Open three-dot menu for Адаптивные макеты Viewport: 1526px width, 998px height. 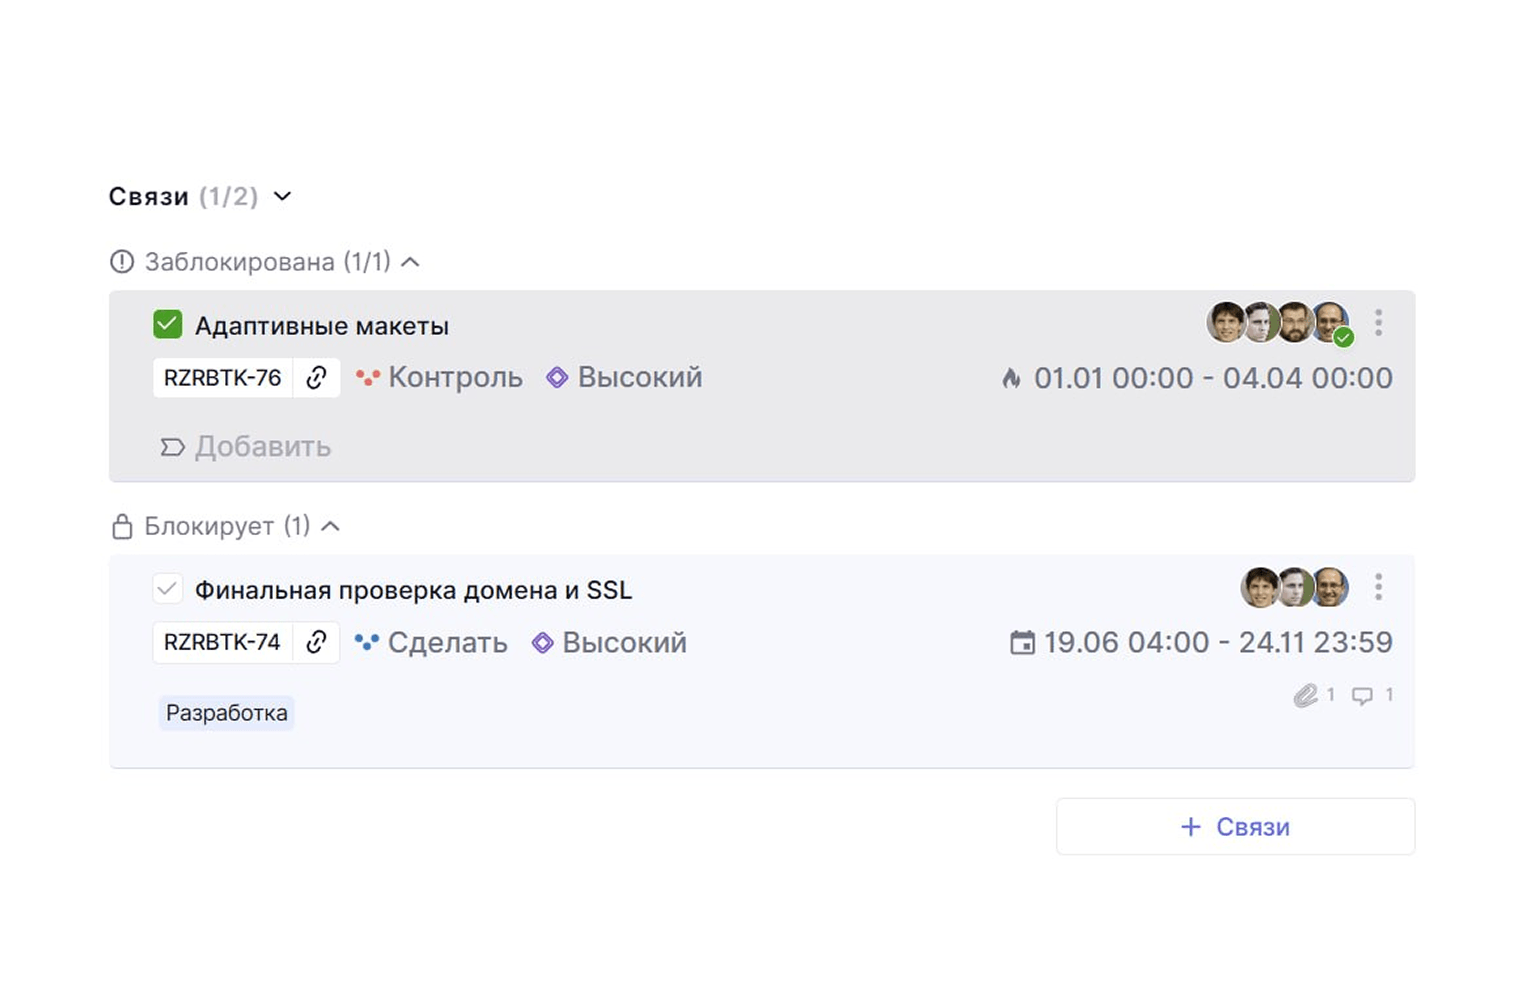pyautogui.click(x=1378, y=322)
